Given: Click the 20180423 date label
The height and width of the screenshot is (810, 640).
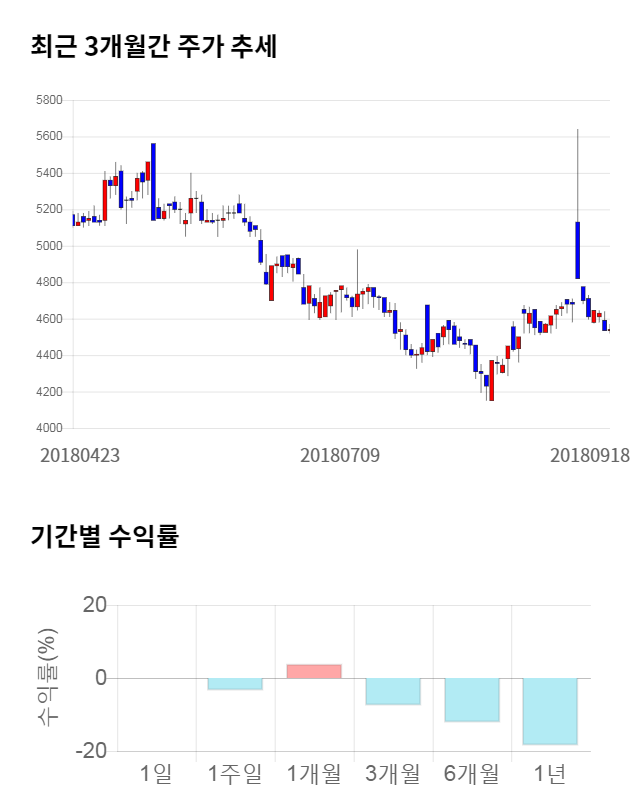Looking at the screenshot, I should (x=80, y=455).
